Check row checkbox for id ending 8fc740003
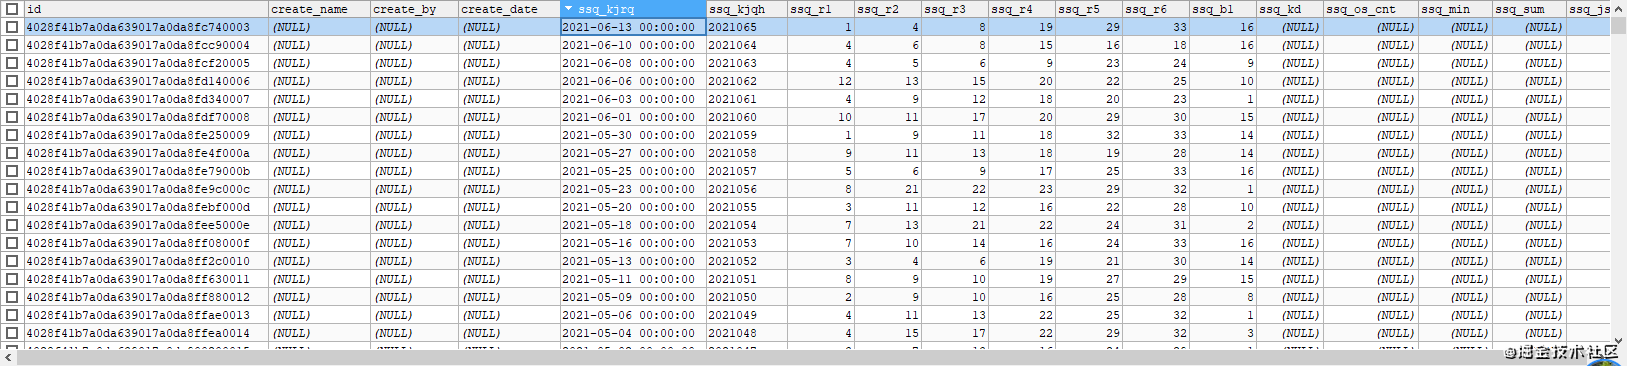This screenshot has height=366, width=1627. coord(12,27)
